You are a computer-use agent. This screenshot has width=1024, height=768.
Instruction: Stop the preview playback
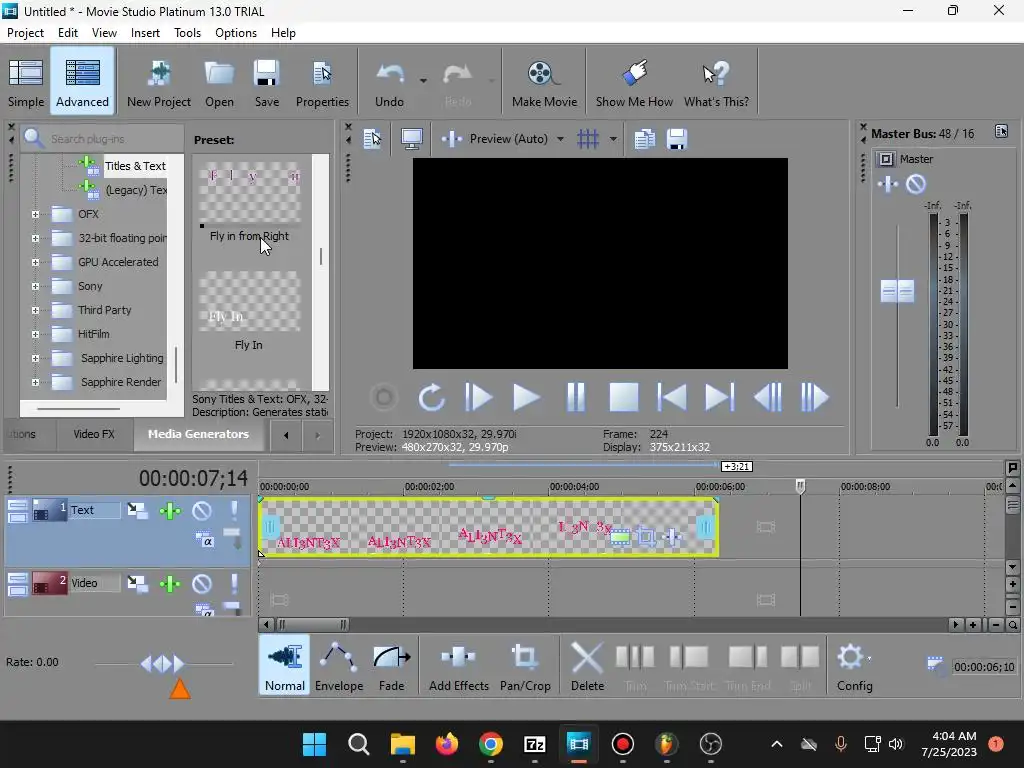624,397
